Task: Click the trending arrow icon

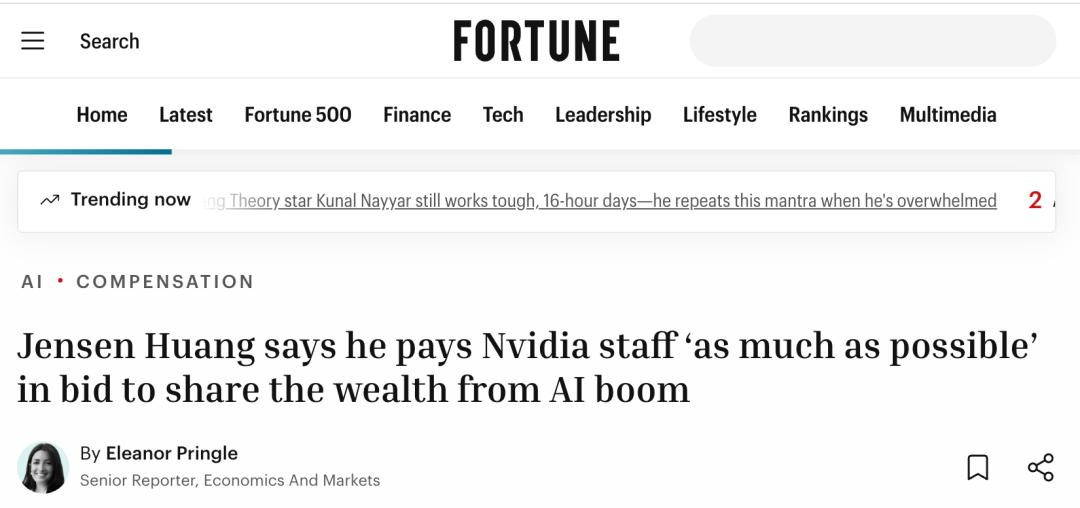Action: pos(50,200)
